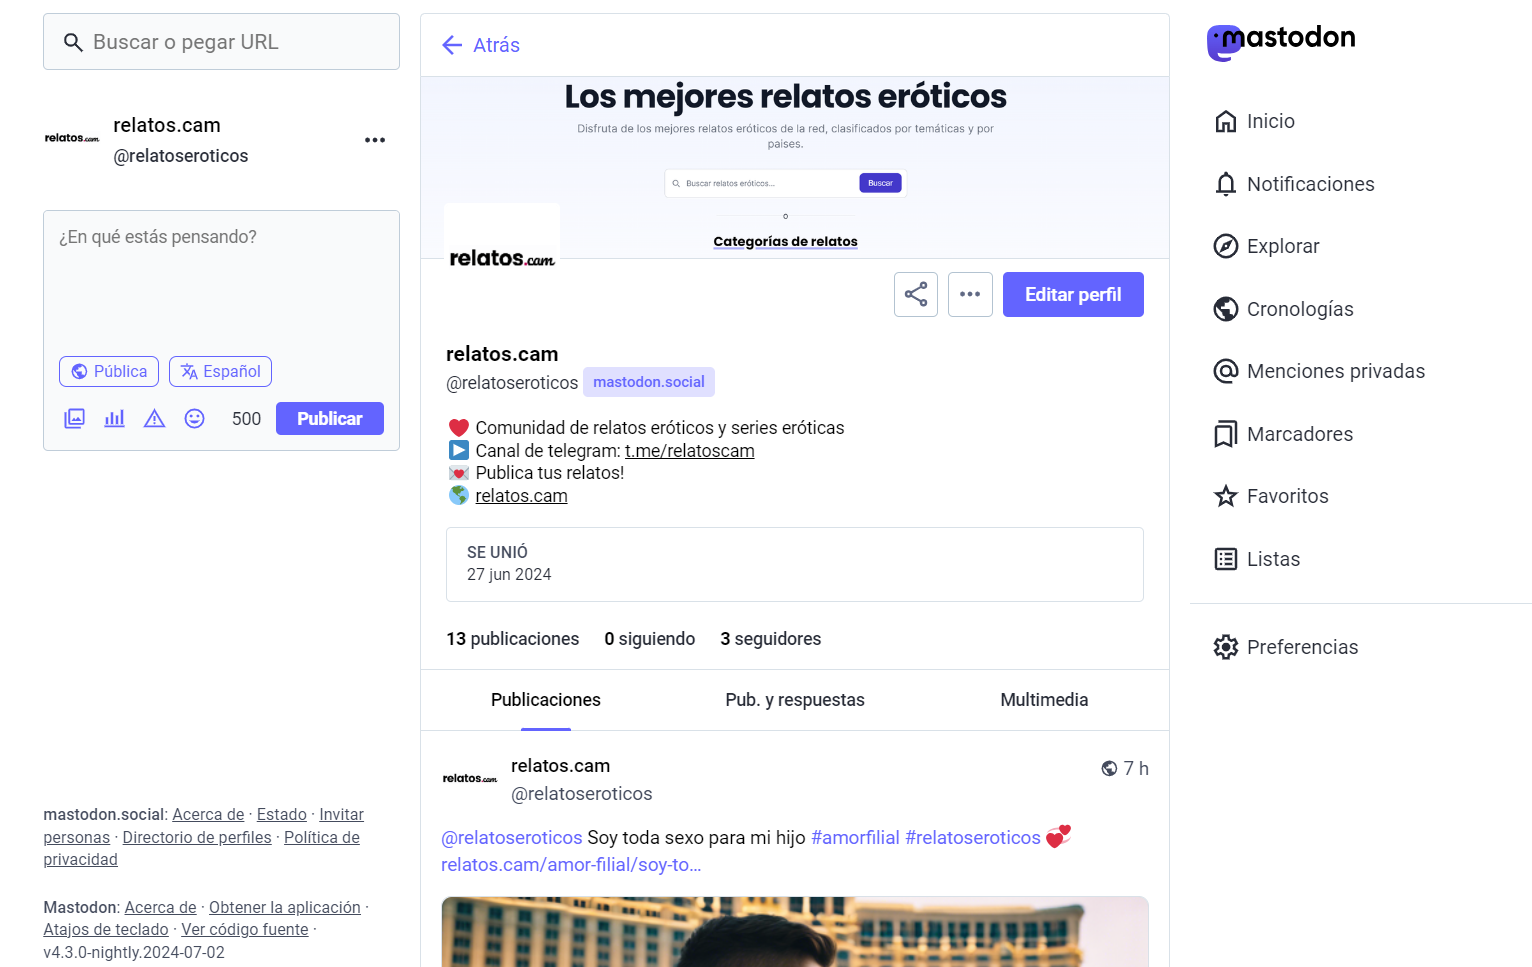
Task: Open the relatos.cam website link in bio
Action: click(521, 496)
